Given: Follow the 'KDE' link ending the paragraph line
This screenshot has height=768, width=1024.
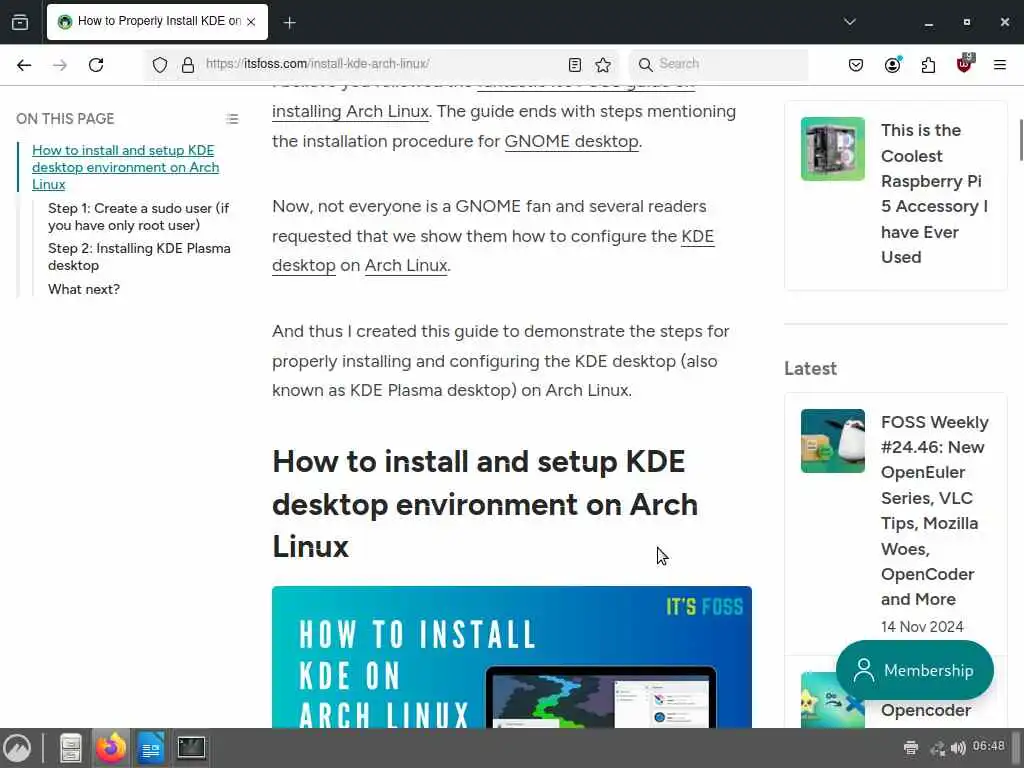Looking at the screenshot, I should (x=697, y=236).
